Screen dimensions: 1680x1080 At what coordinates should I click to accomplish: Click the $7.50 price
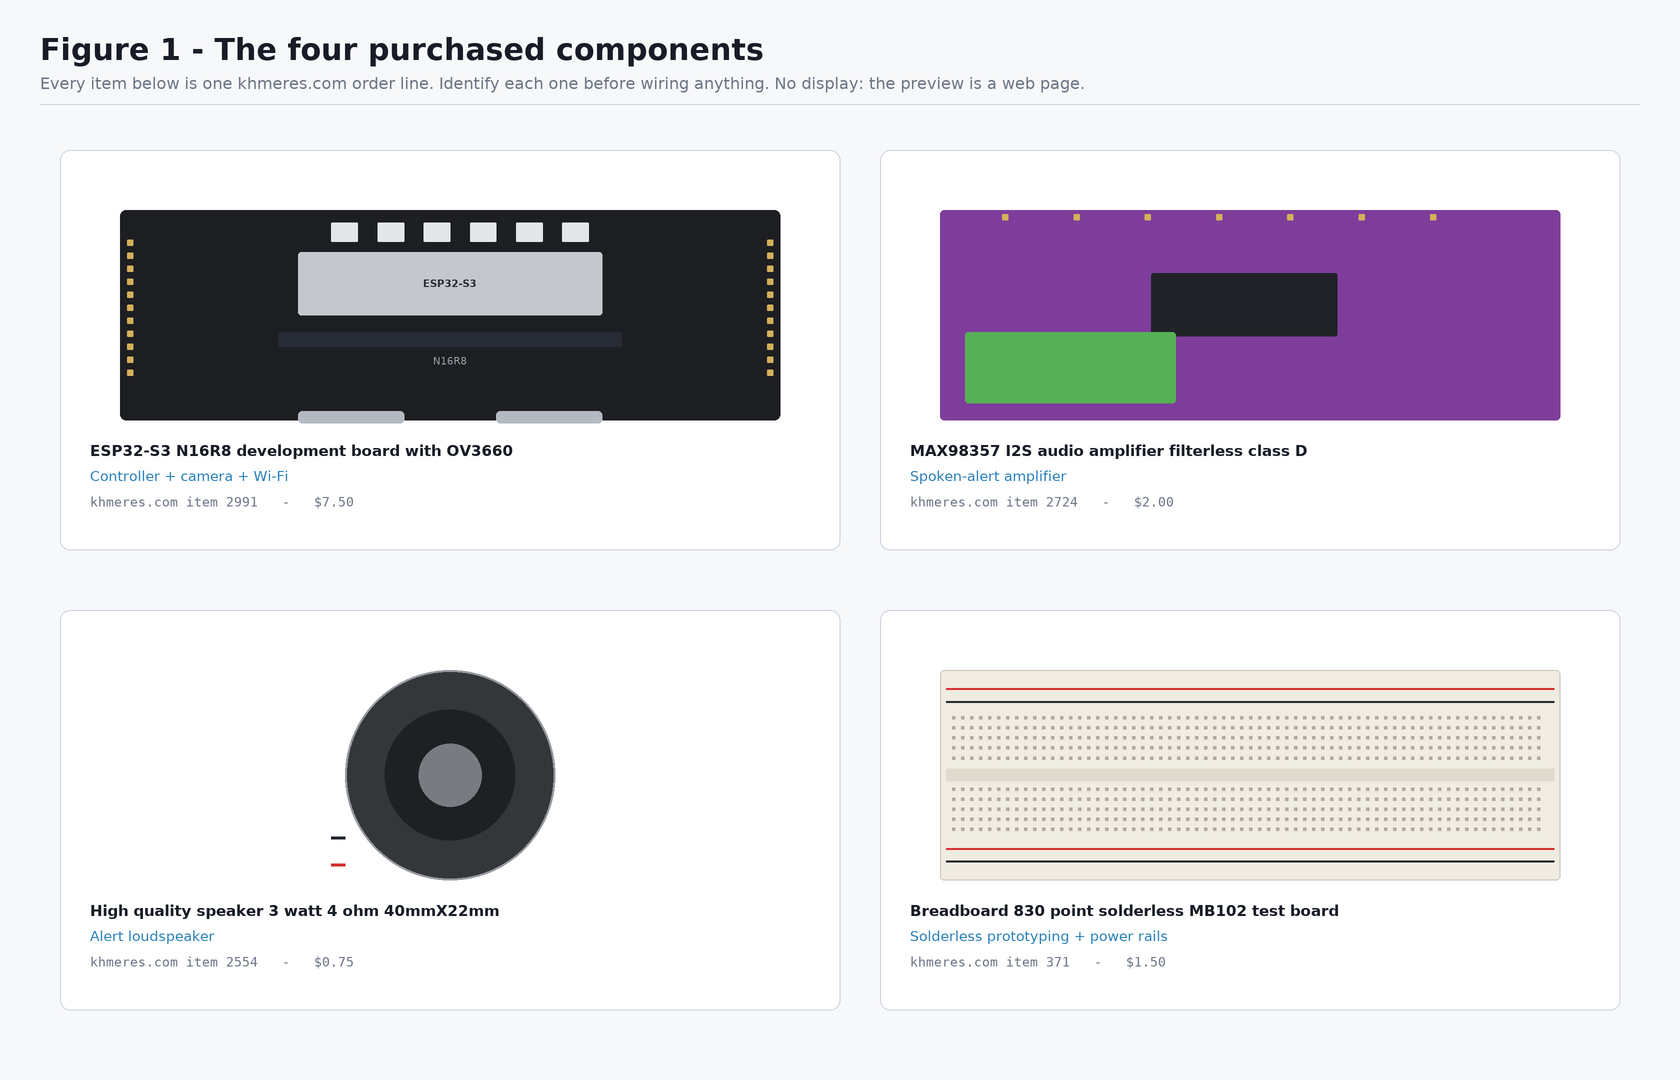pyautogui.click(x=334, y=502)
